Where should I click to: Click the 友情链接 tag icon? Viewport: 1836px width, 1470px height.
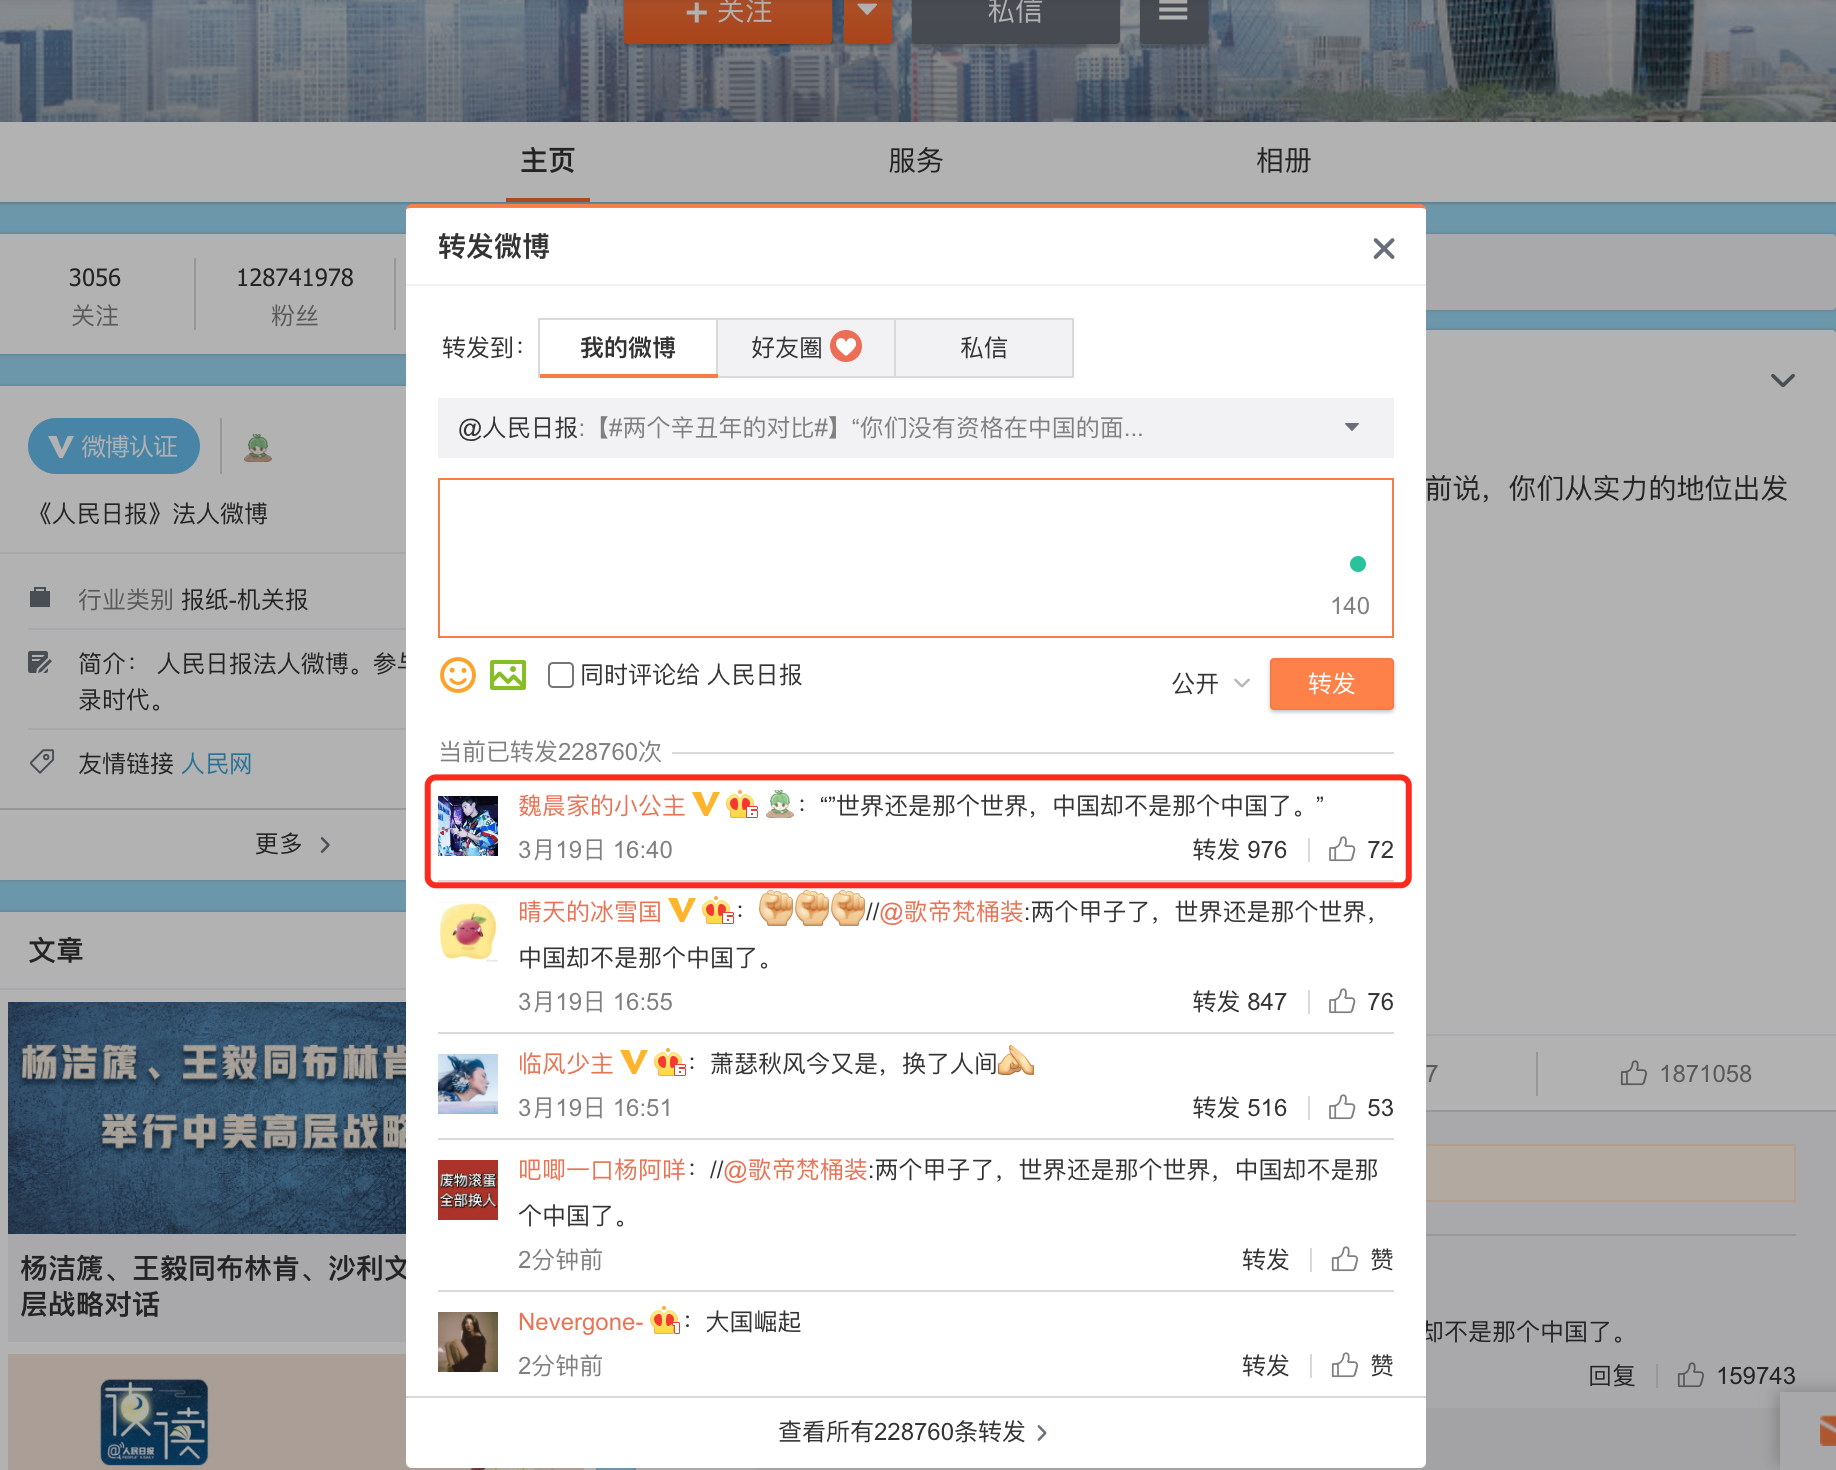42,761
